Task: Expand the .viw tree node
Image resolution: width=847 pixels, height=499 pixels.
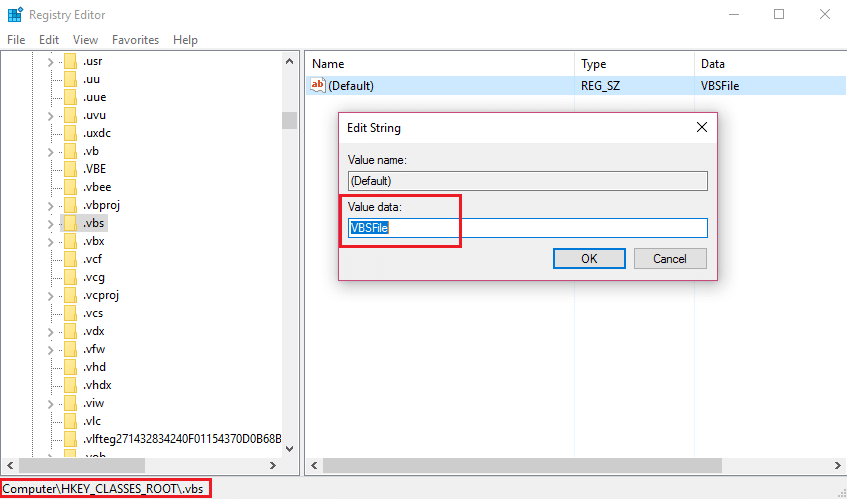Action: tap(50, 404)
